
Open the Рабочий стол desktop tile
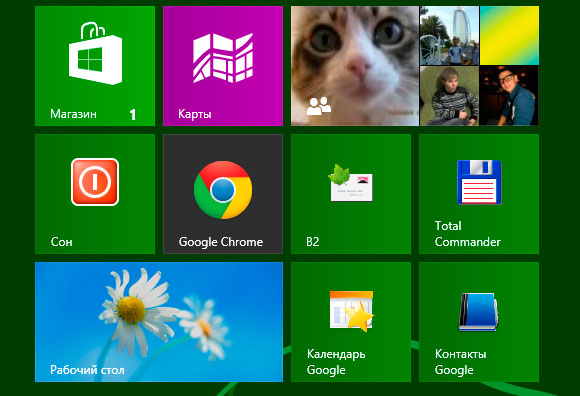[159, 322]
